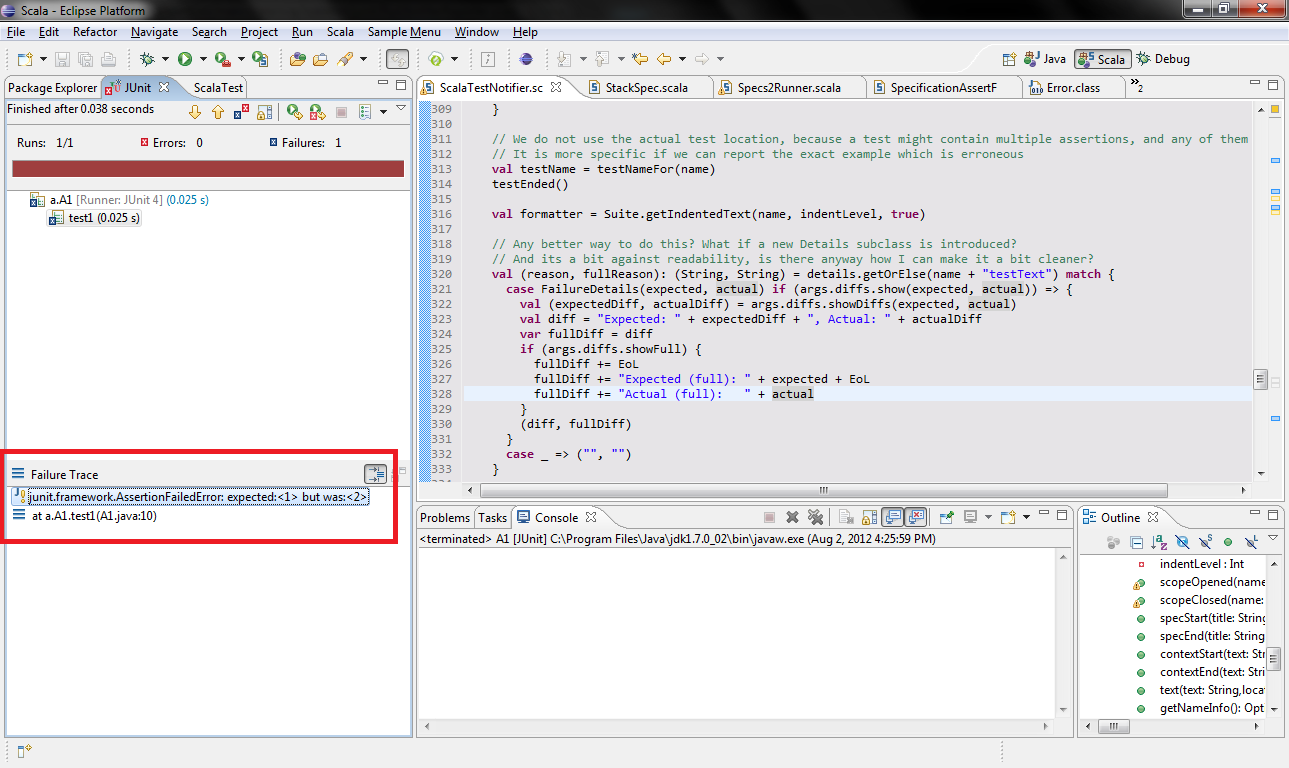Viewport: 1289px width, 768px height.
Task: Open the Run button dropdown arrow
Action: point(203,59)
